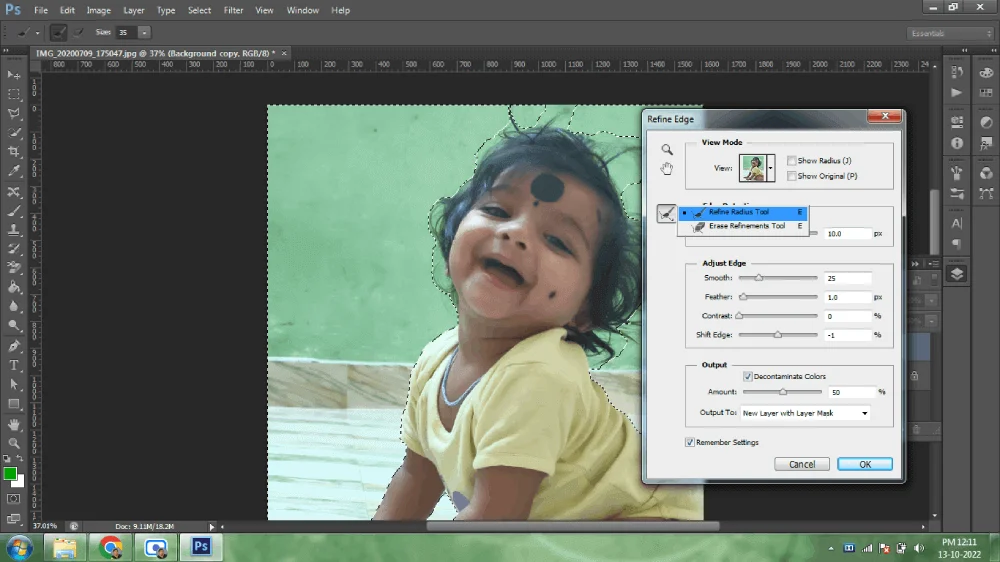Uncheck Decontaminate Colors

coord(747,376)
